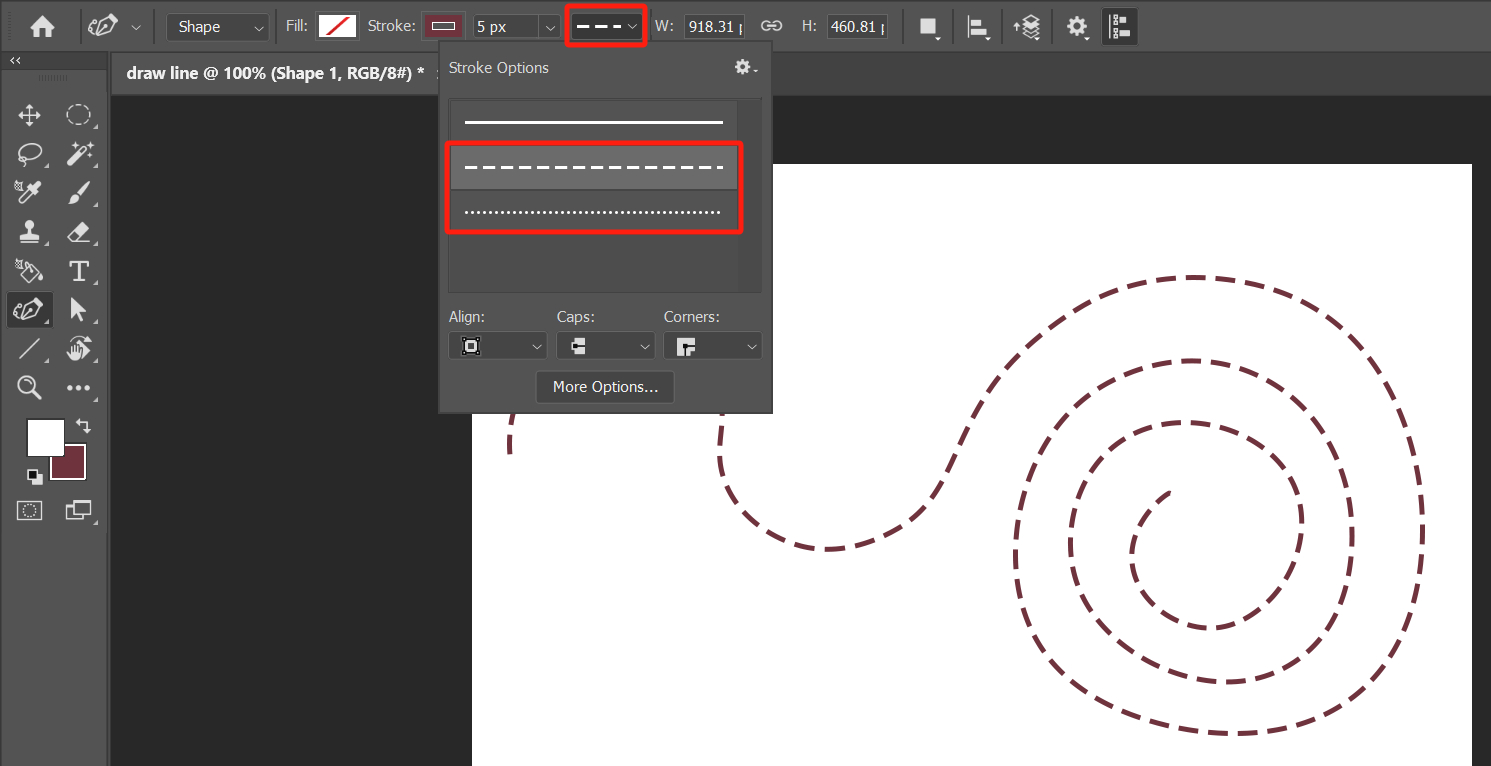This screenshot has height=766, width=1491.
Task: Select the Eyedropper tool
Action: click(29, 193)
